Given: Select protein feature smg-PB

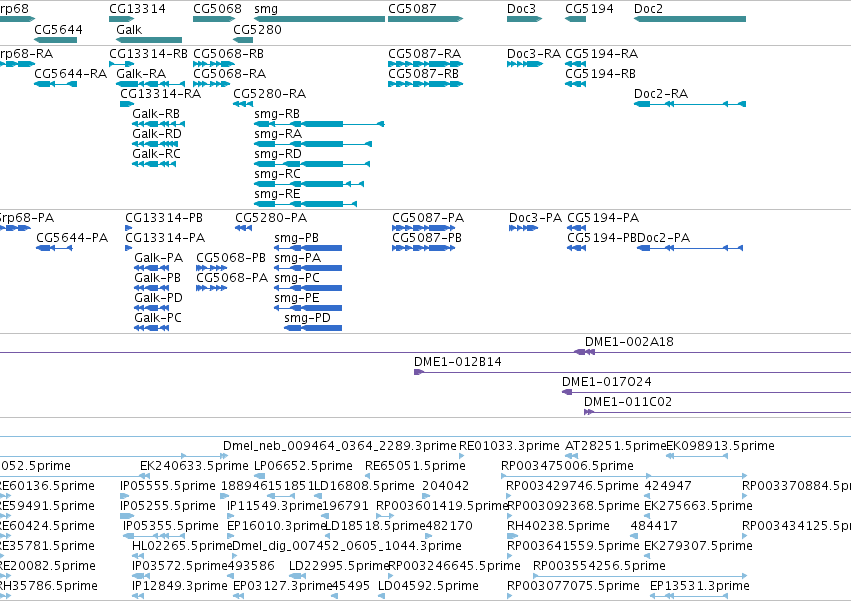Looking at the screenshot, I should point(308,248).
